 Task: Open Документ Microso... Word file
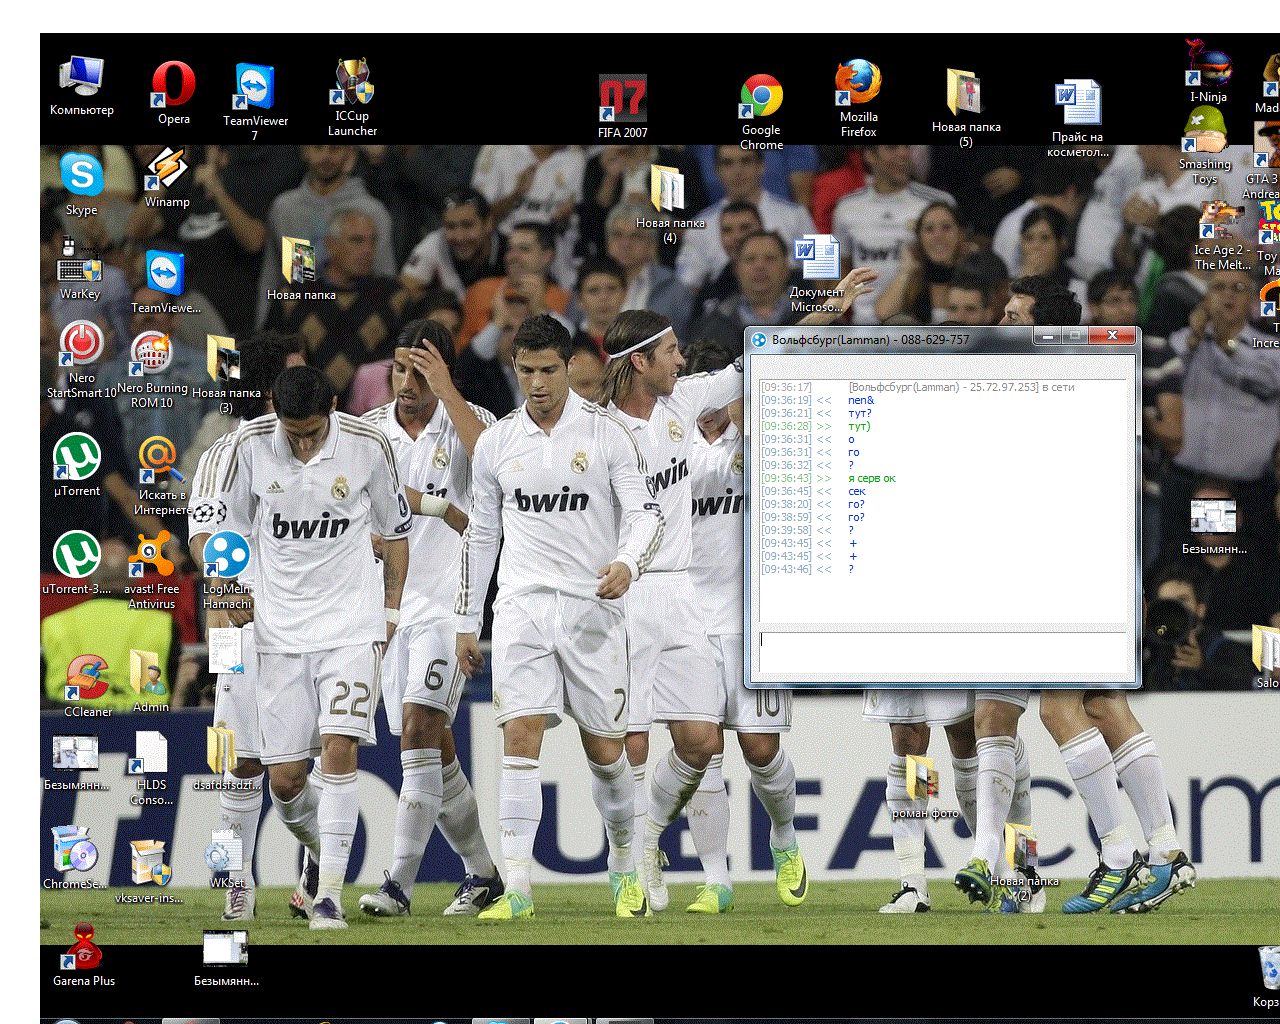pyautogui.click(x=818, y=275)
